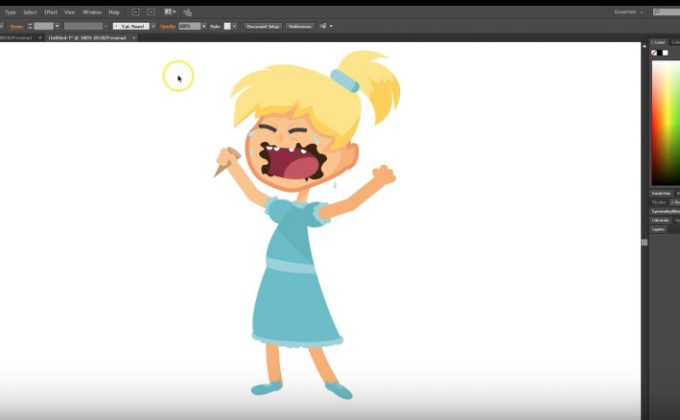Click the orange Opacity label
Screen dimensions: 680x420
tap(168, 26)
